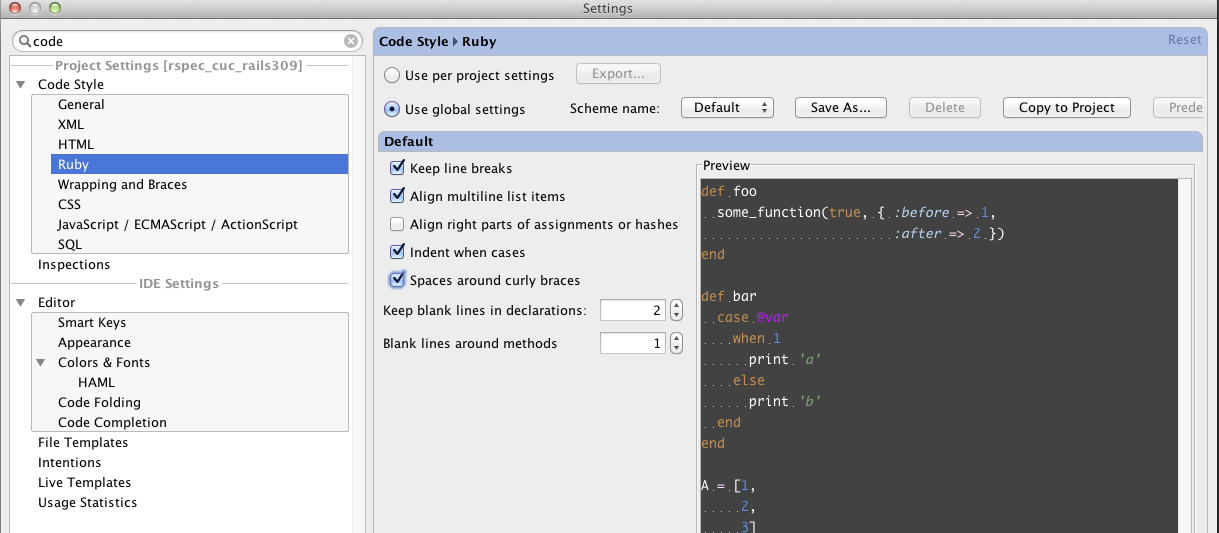This screenshot has height=533, width=1219.
Task: Open Code Completion settings
Action: coord(112,422)
